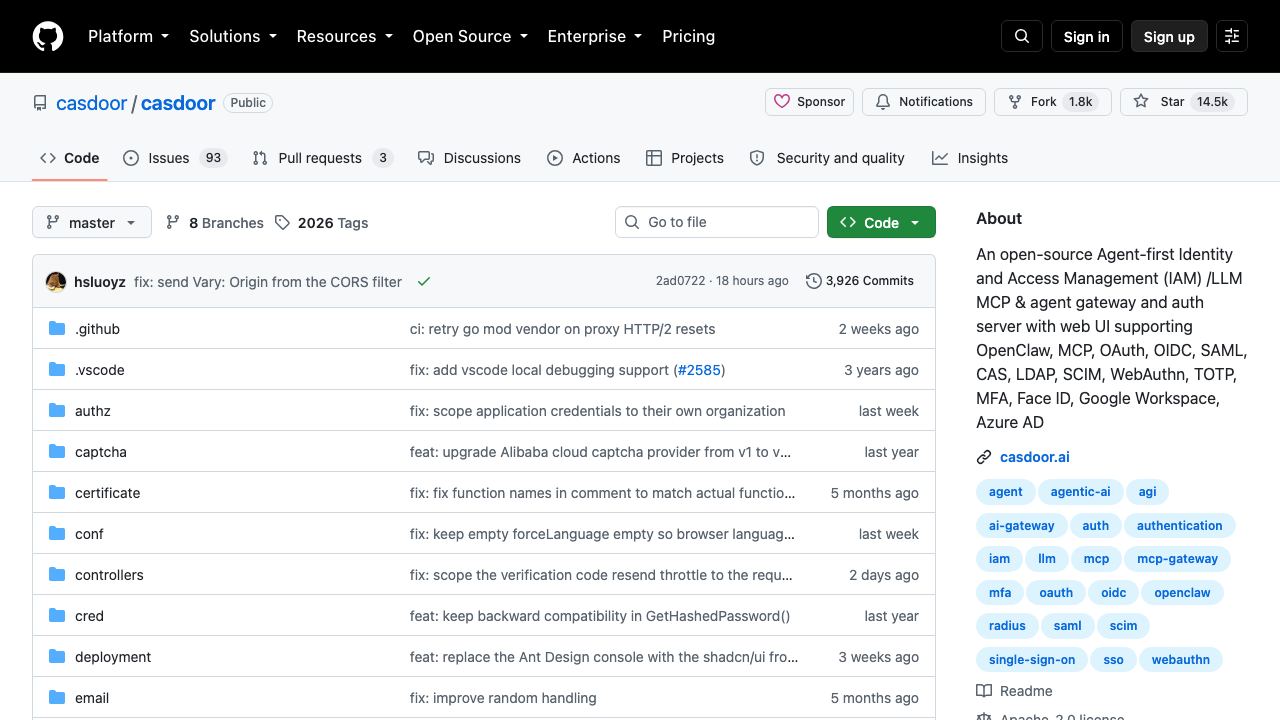The height and width of the screenshot is (720, 1280).
Task: Click the agentic-ai topic tag
Action: [1080, 492]
